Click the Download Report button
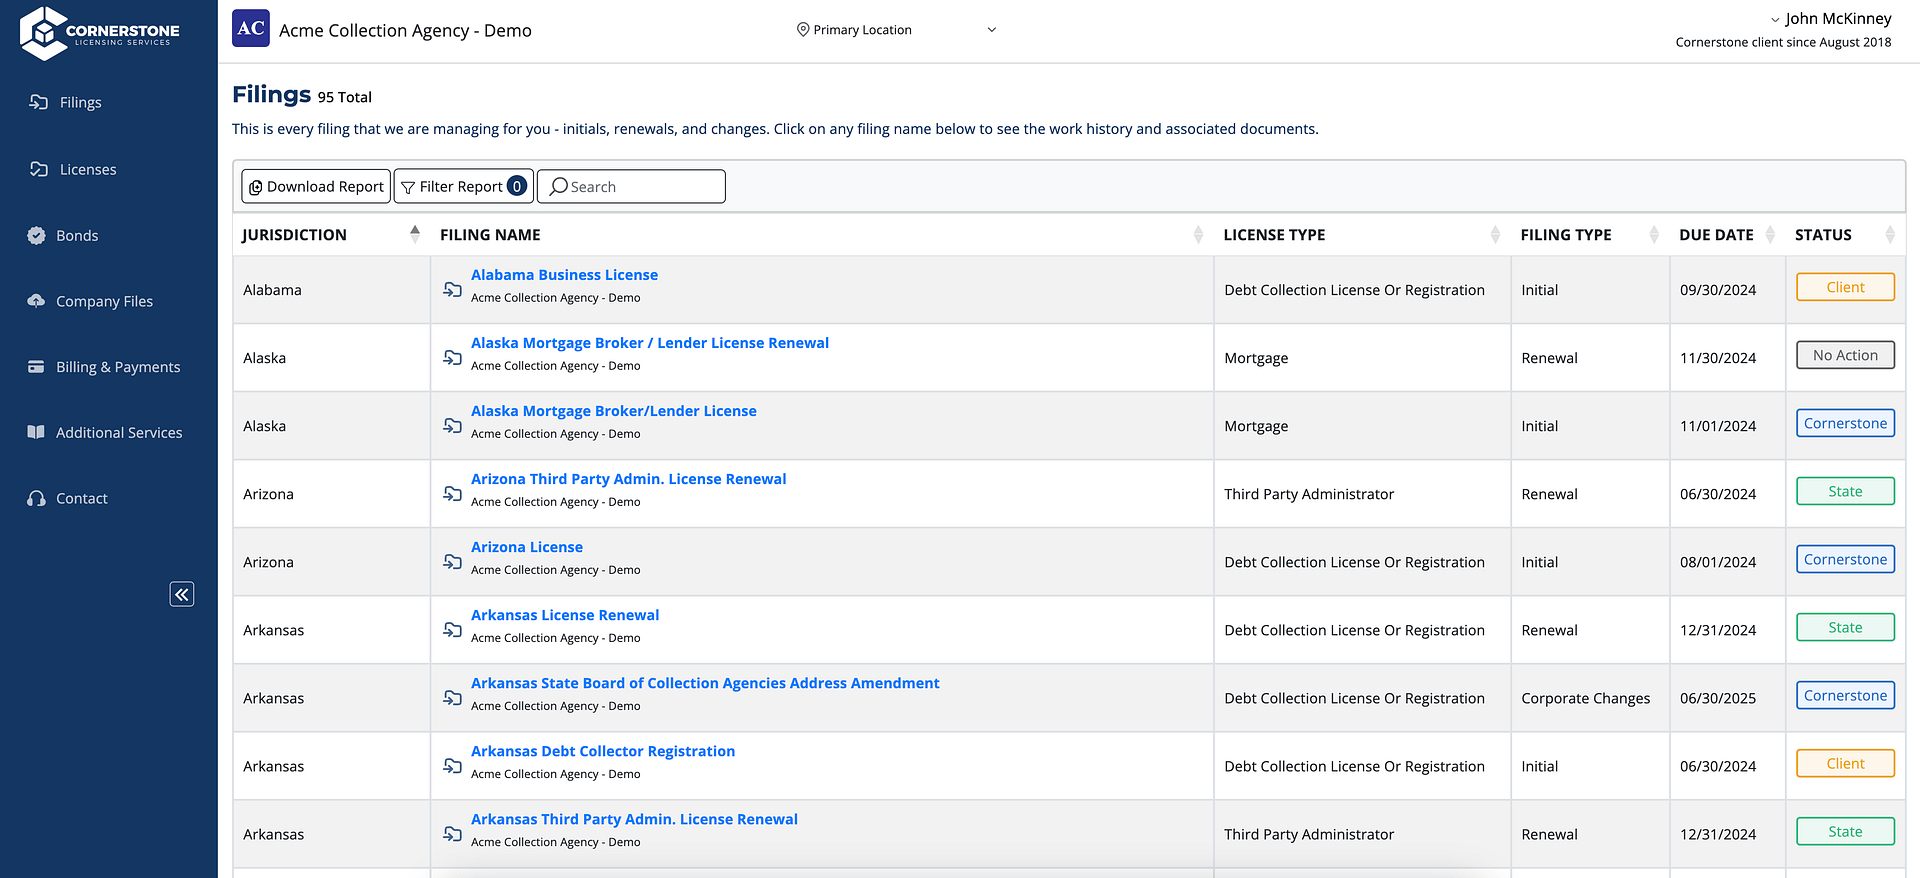This screenshot has height=878, width=1920. pos(316,186)
